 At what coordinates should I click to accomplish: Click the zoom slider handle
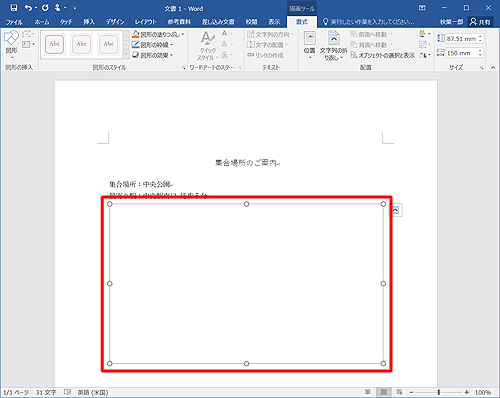[x=439, y=392]
